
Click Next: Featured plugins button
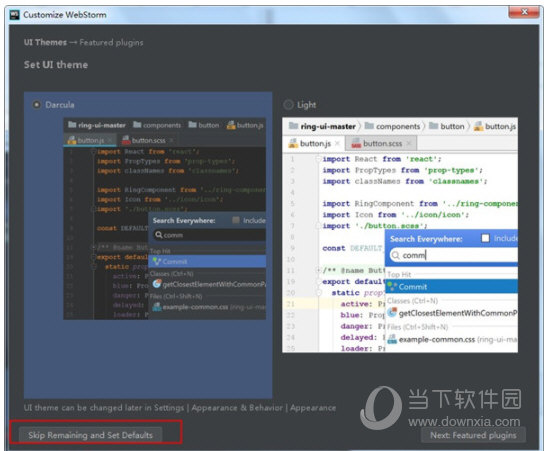473,435
